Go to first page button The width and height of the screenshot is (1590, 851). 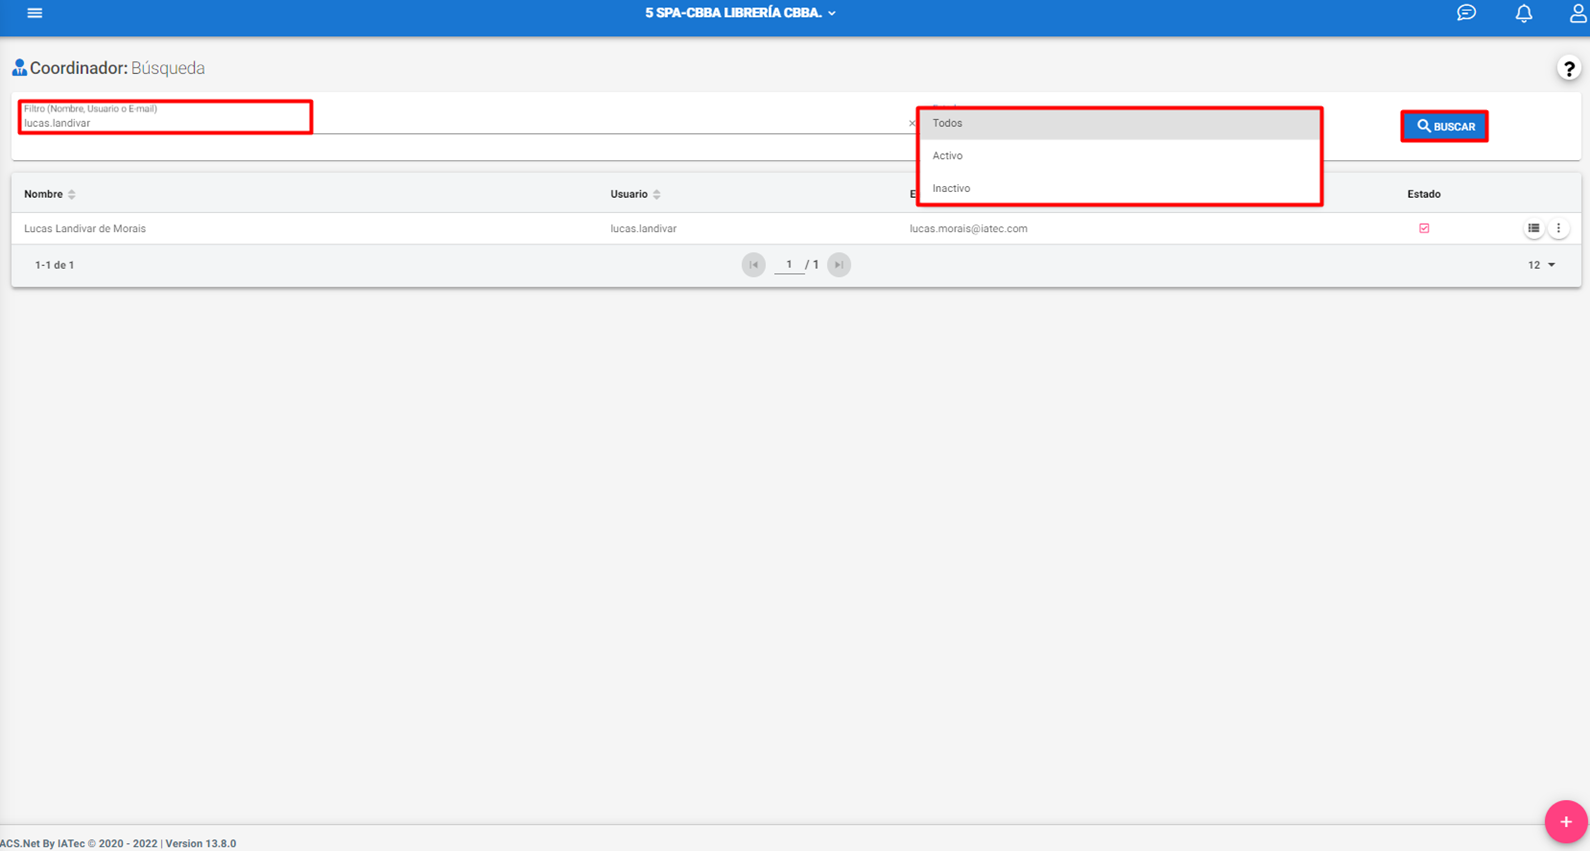(x=754, y=265)
